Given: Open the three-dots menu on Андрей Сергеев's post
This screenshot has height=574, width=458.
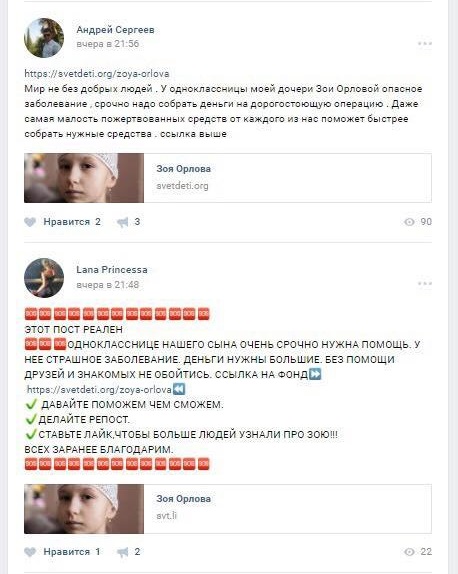Looking at the screenshot, I should tap(425, 44).
